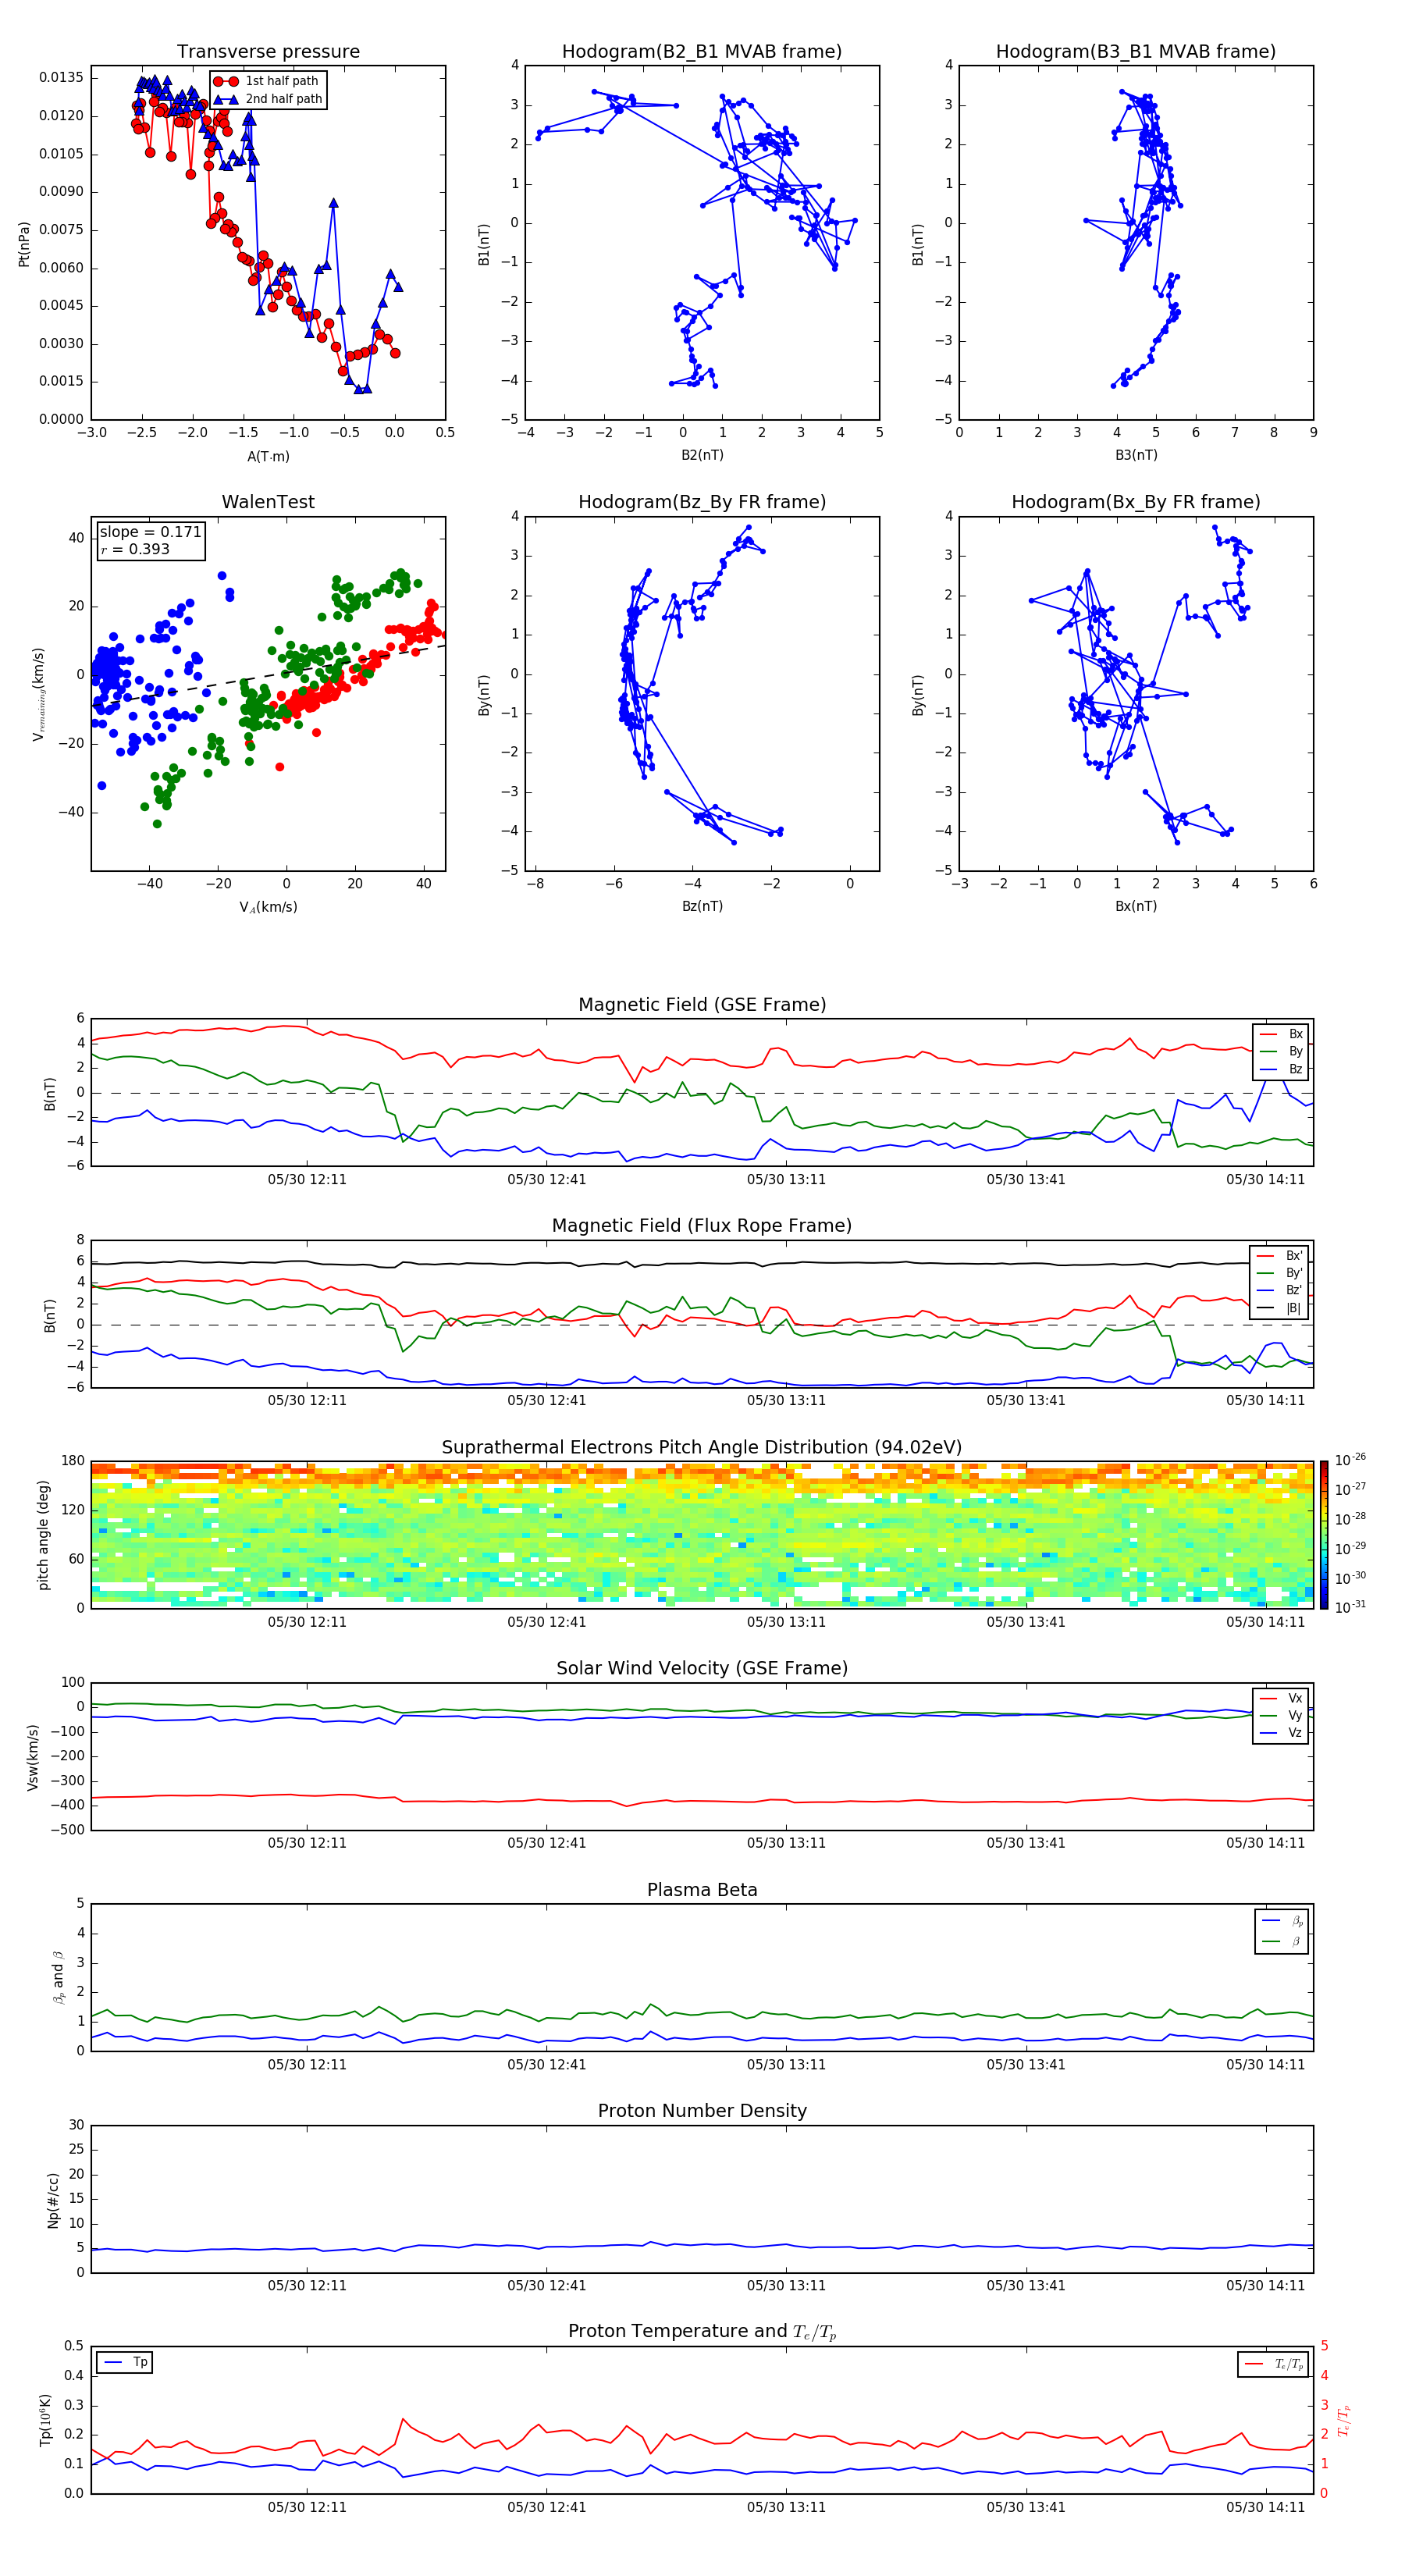This screenshot has width=1405, height=2576.
Task: Select the 'Hodogram(B3_B1 MVAB frame)' title
Action: click(x=1136, y=52)
